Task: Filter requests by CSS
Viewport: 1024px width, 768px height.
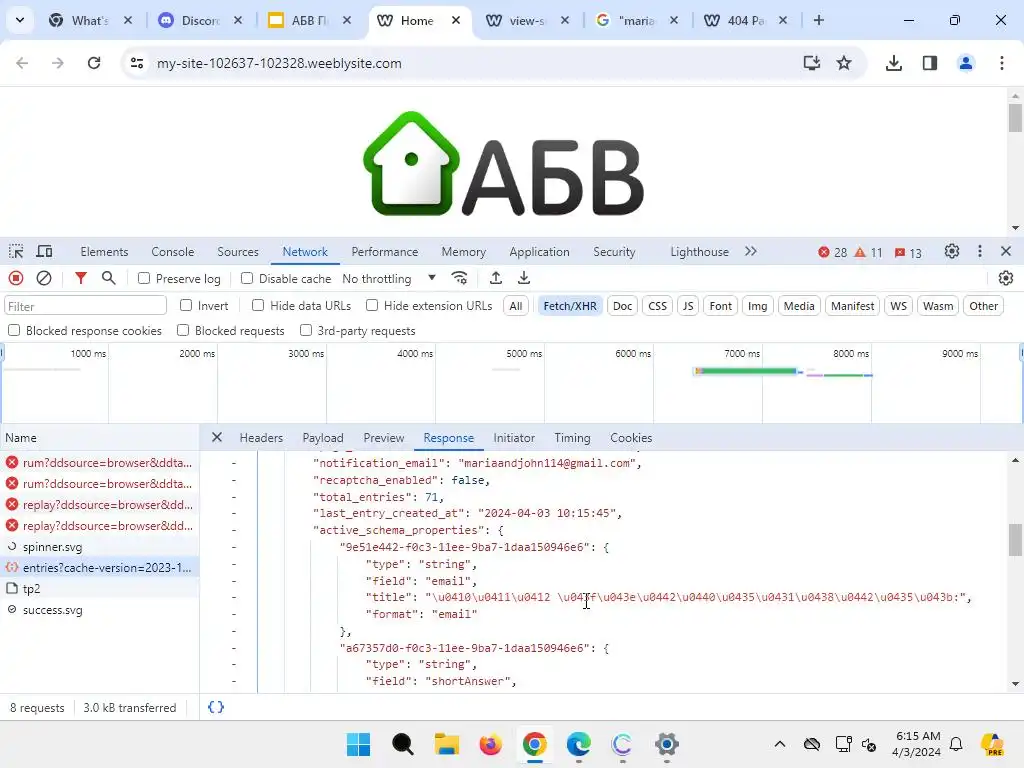Action: pyautogui.click(x=657, y=306)
